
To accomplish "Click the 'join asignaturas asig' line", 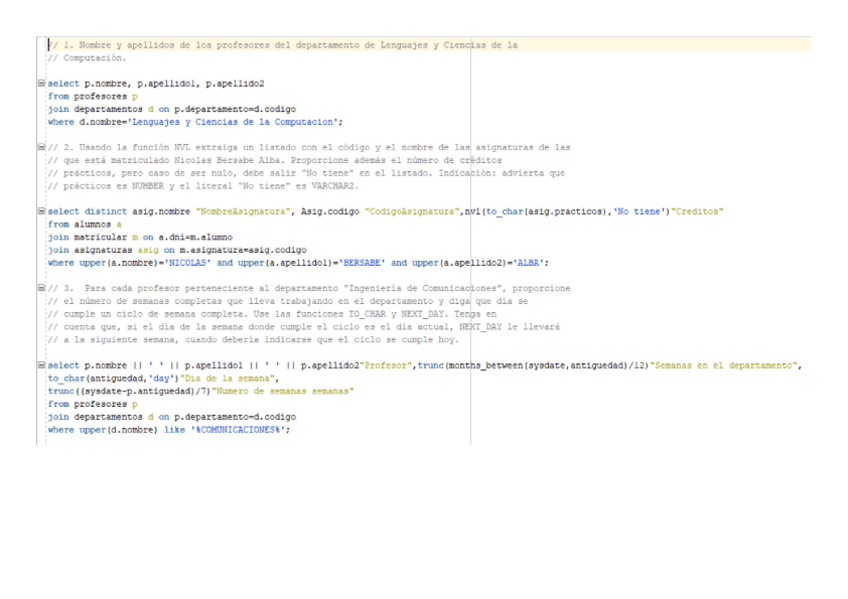I will pos(140,250).
